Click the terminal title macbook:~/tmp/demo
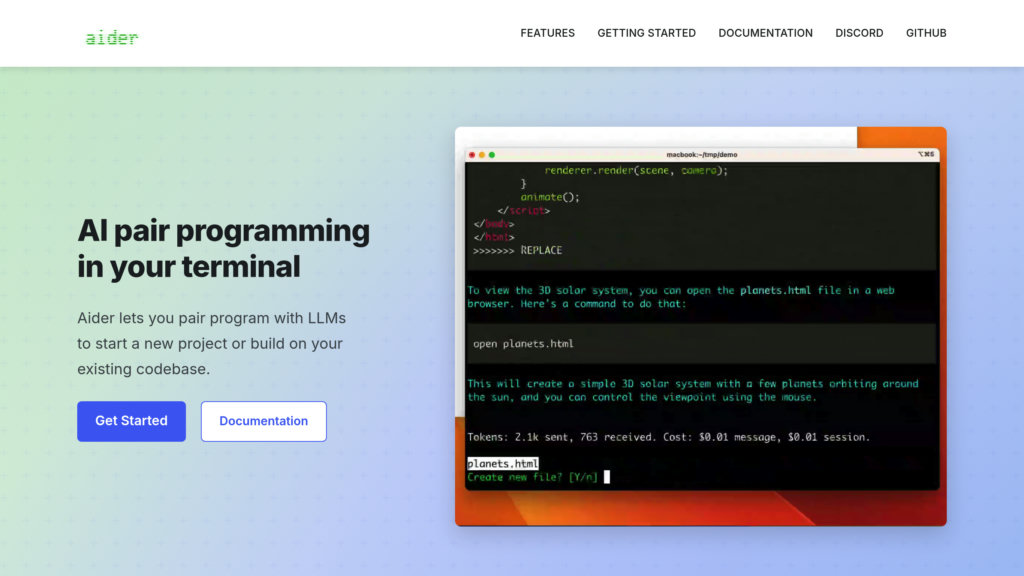 coord(701,155)
